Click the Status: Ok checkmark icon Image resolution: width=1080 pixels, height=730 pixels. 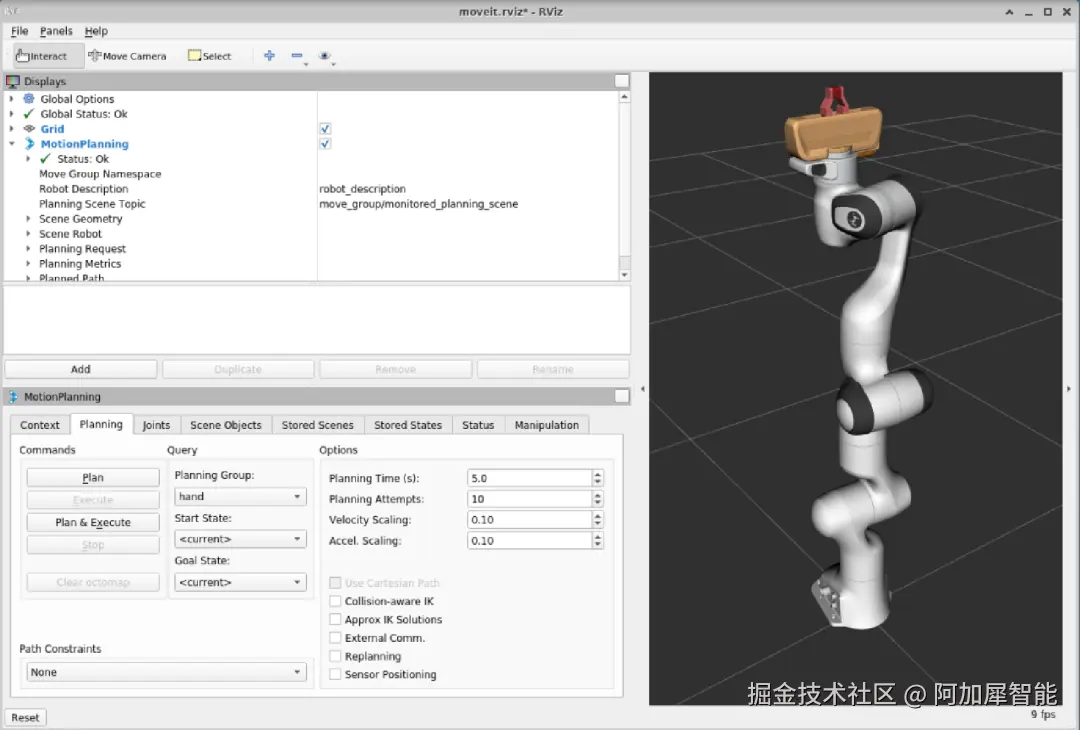45,158
